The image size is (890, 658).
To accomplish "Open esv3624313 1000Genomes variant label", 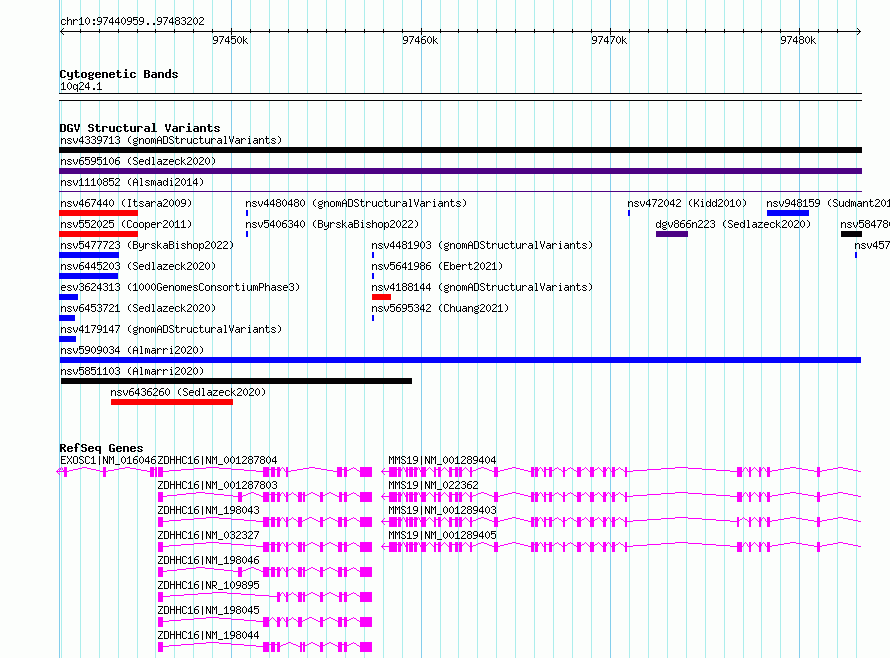I will 180,287.
